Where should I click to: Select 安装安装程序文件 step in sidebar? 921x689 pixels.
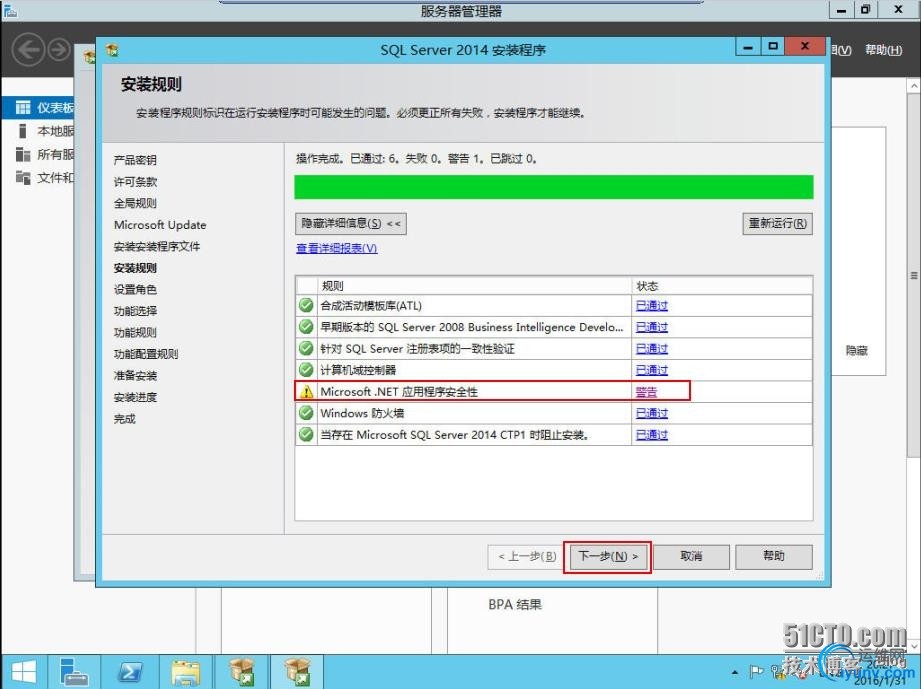(157, 247)
